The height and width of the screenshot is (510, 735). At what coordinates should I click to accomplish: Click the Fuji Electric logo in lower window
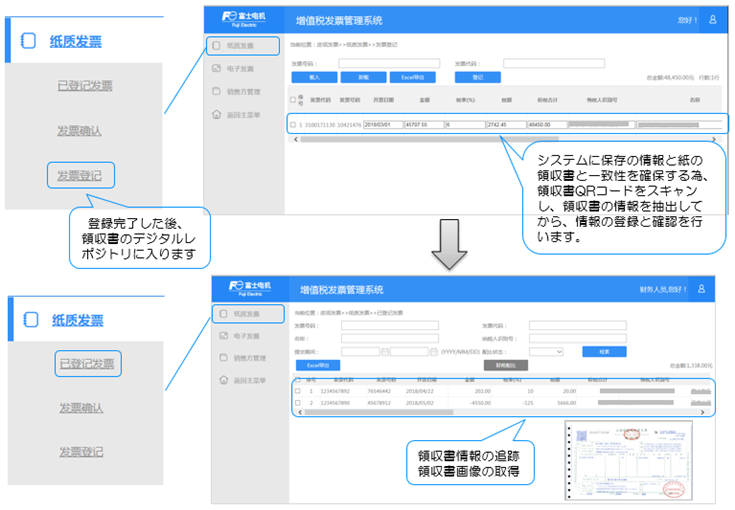[240, 289]
